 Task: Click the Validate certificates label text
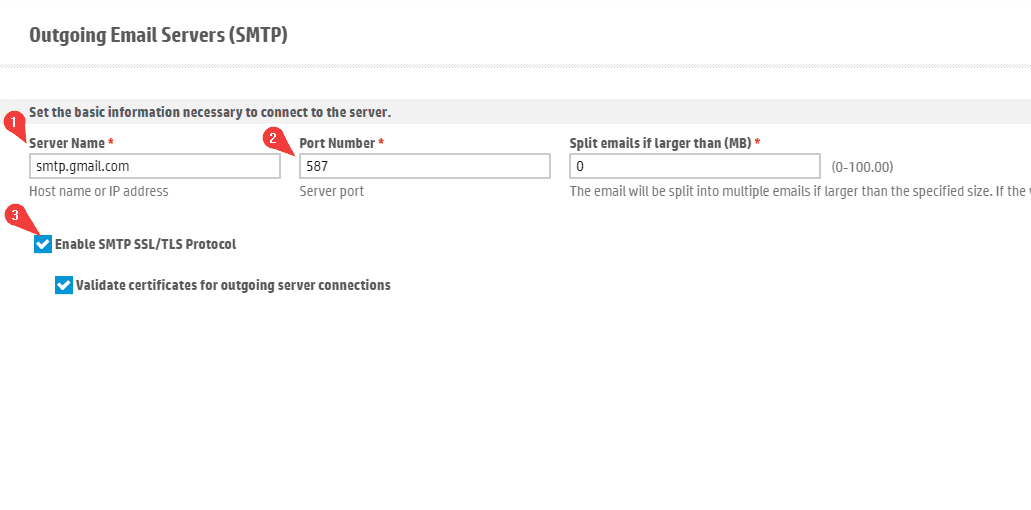click(x=233, y=285)
